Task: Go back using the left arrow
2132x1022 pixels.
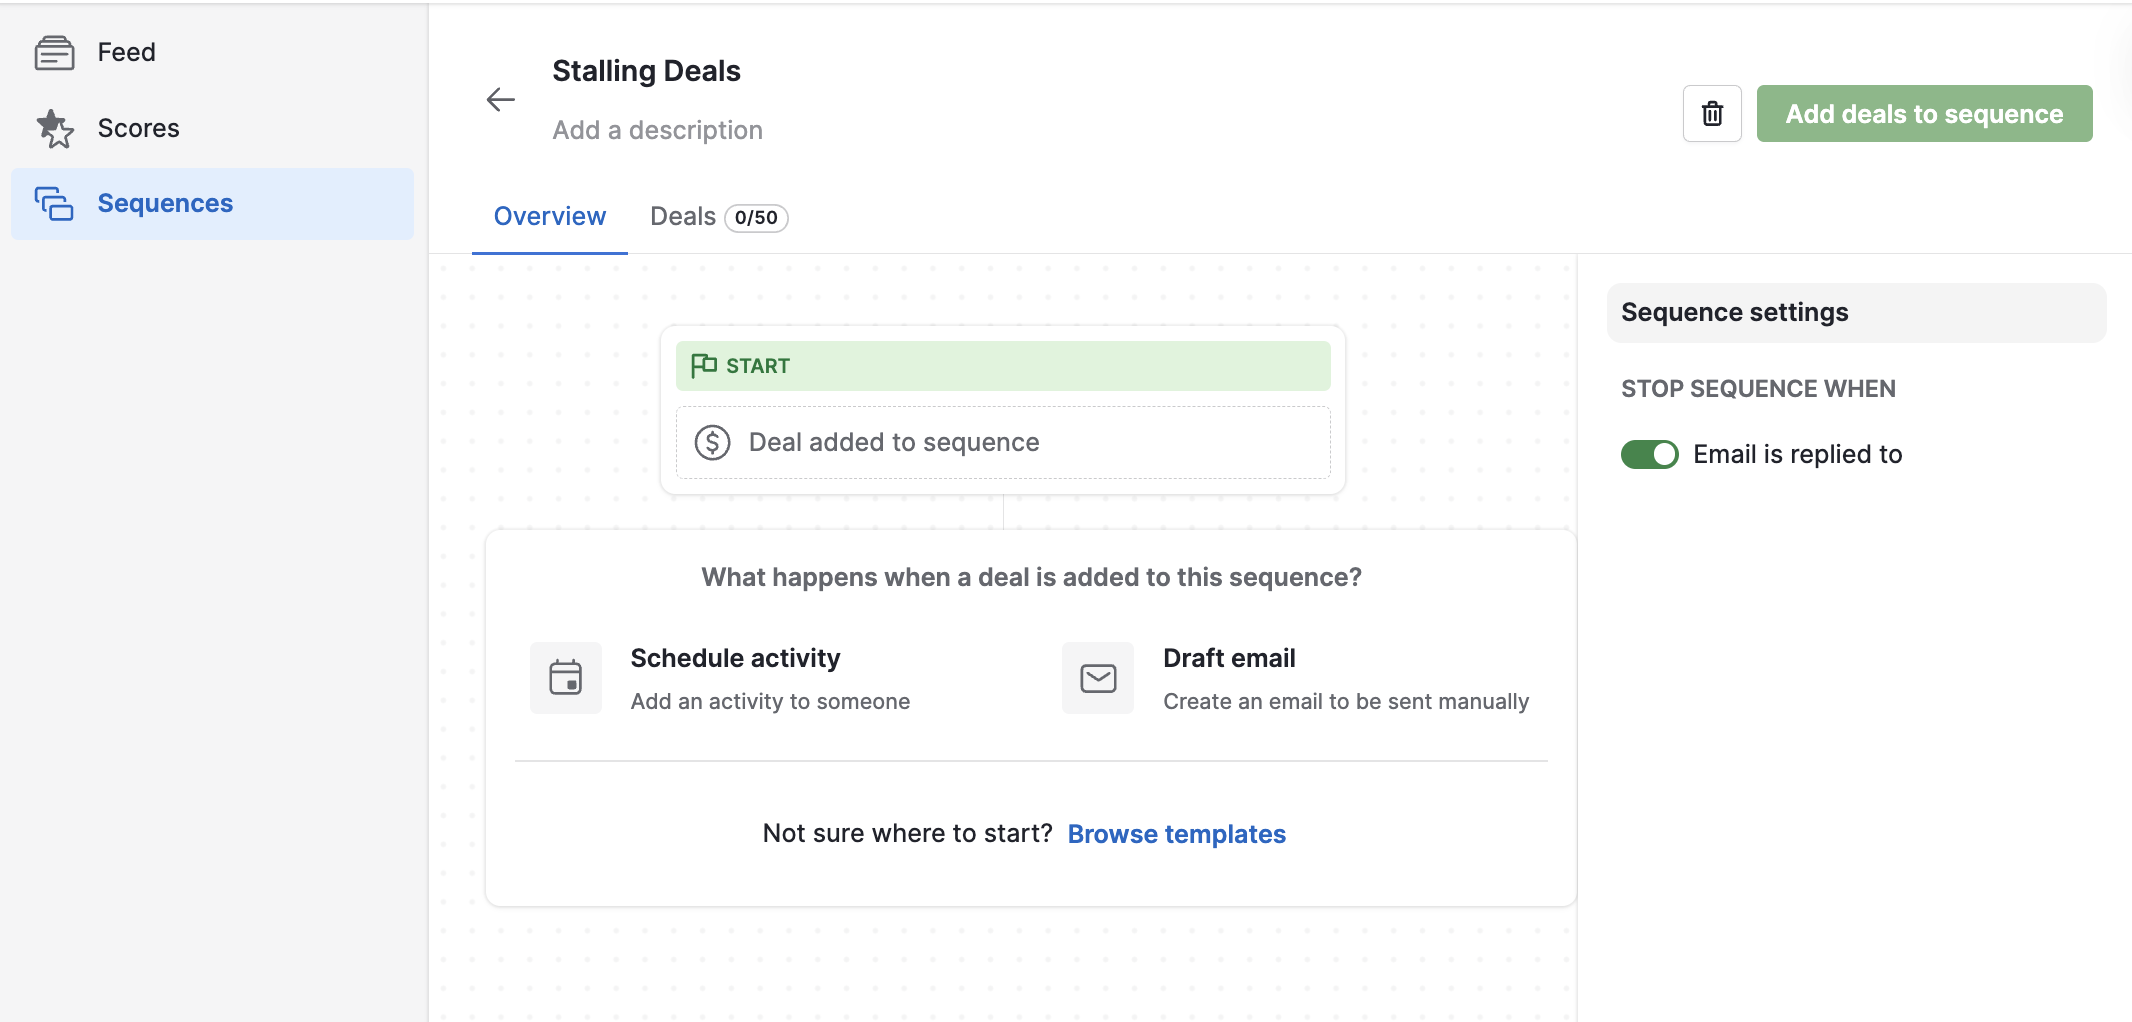Action: coord(500,99)
